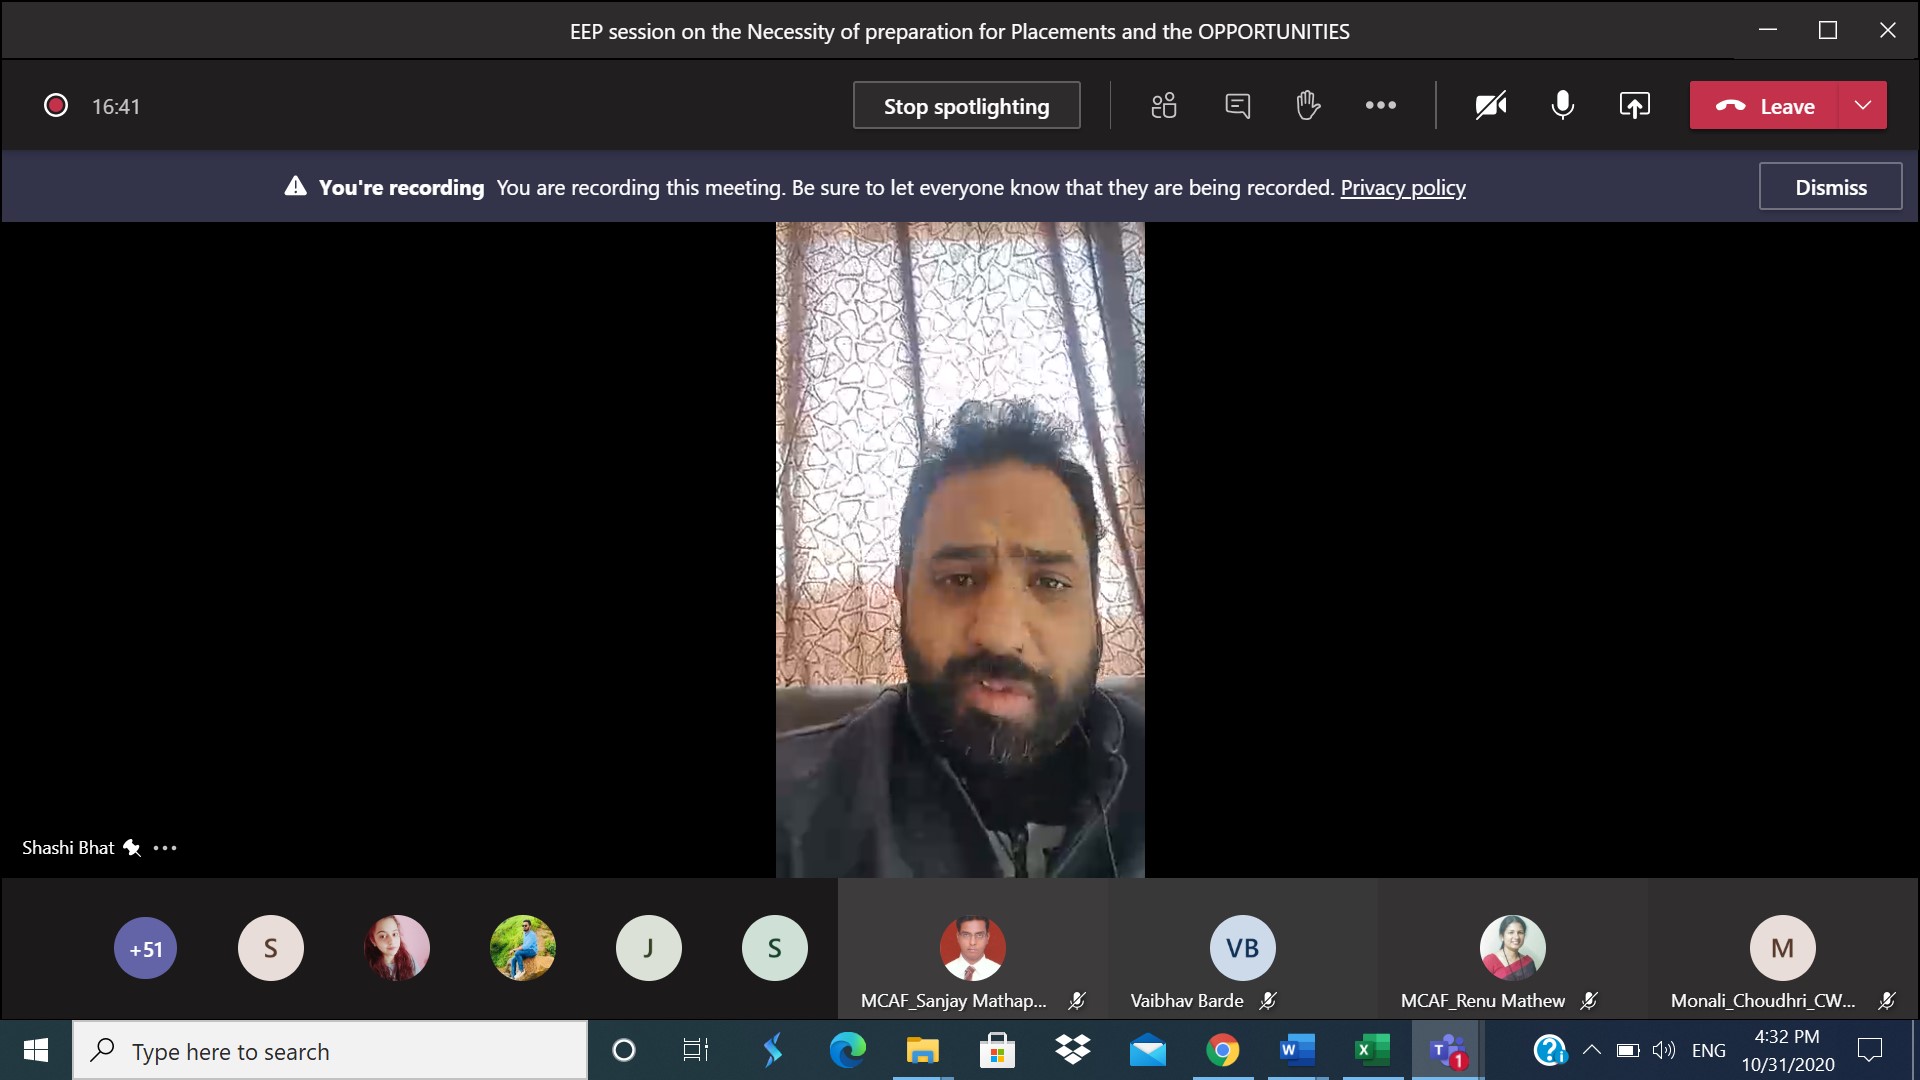Open more actions in meeting toolbar

pyautogui.click(x=1380, y=106)
